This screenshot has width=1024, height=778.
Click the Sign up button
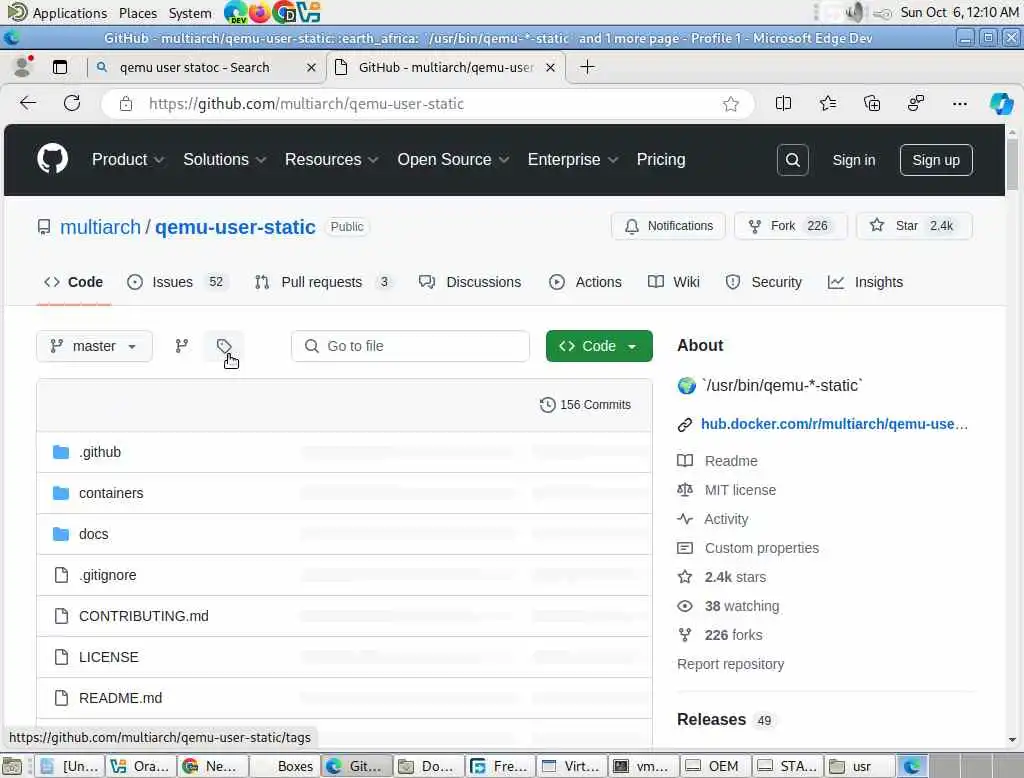pyautogui.click(x=936, y=160)
